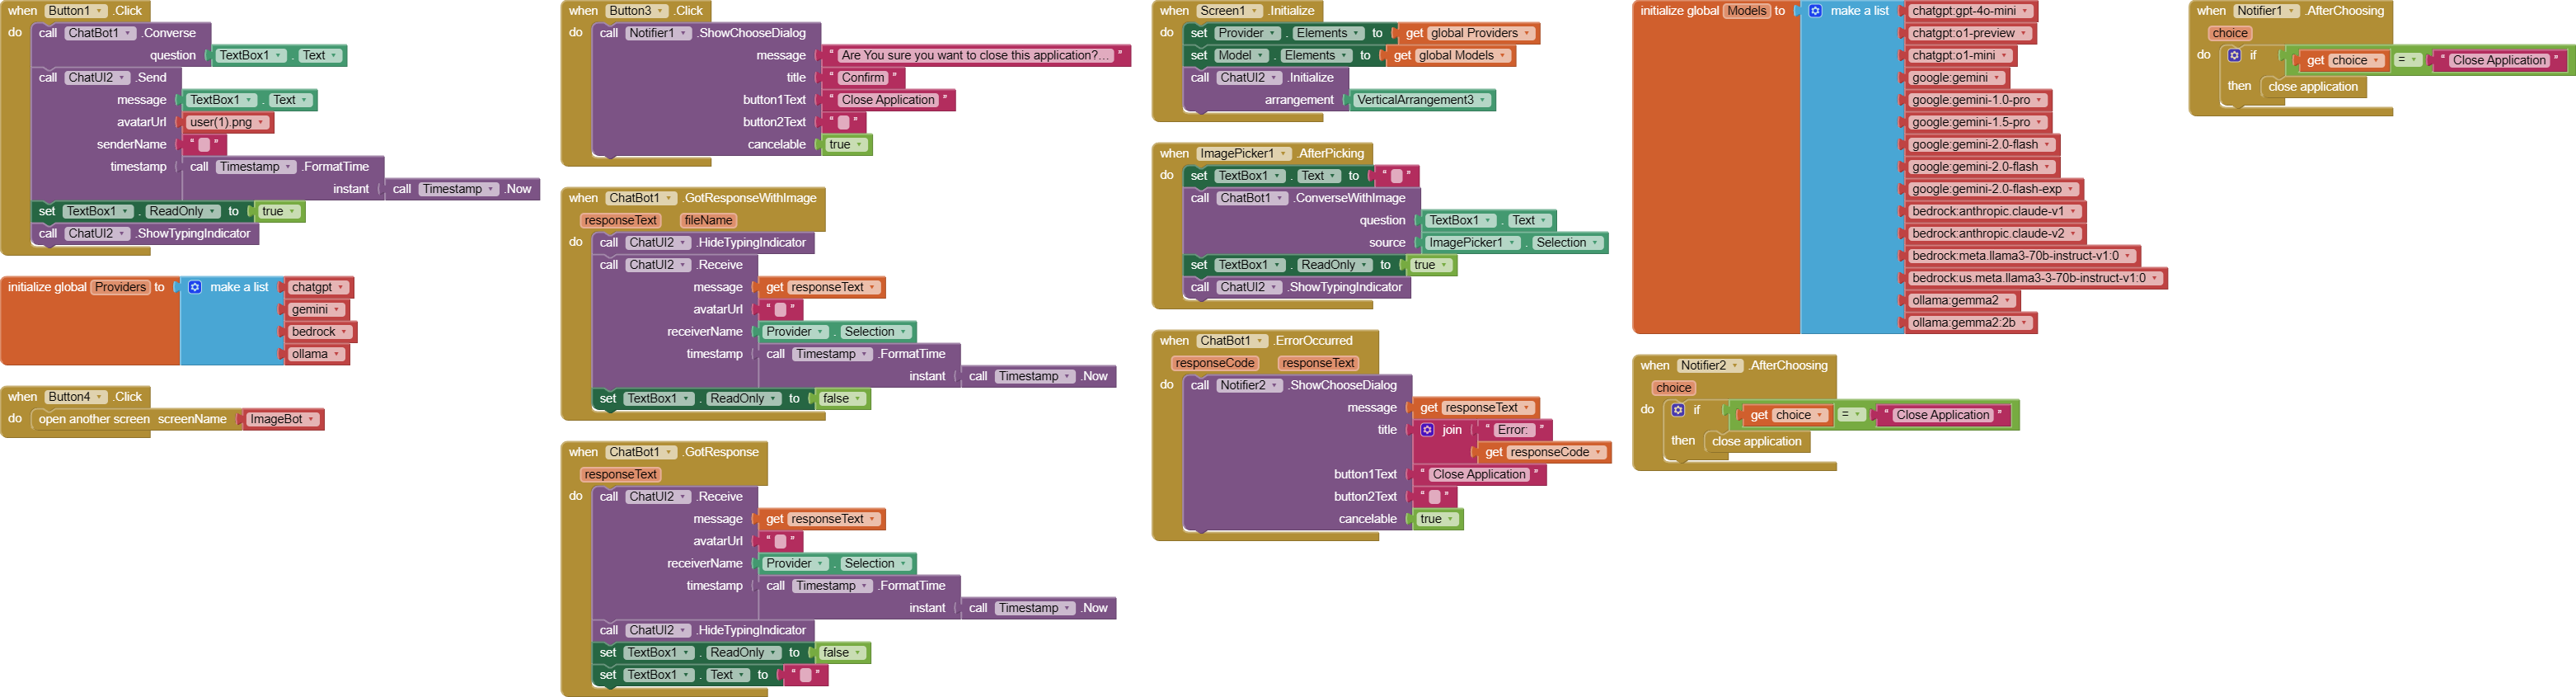Image resolution: width=2576 pixels, height=697 pixels.
Task: Toggle the ReadOnly true value in Button1.Click
Action: pyautogui.click(x=278, y=212)
